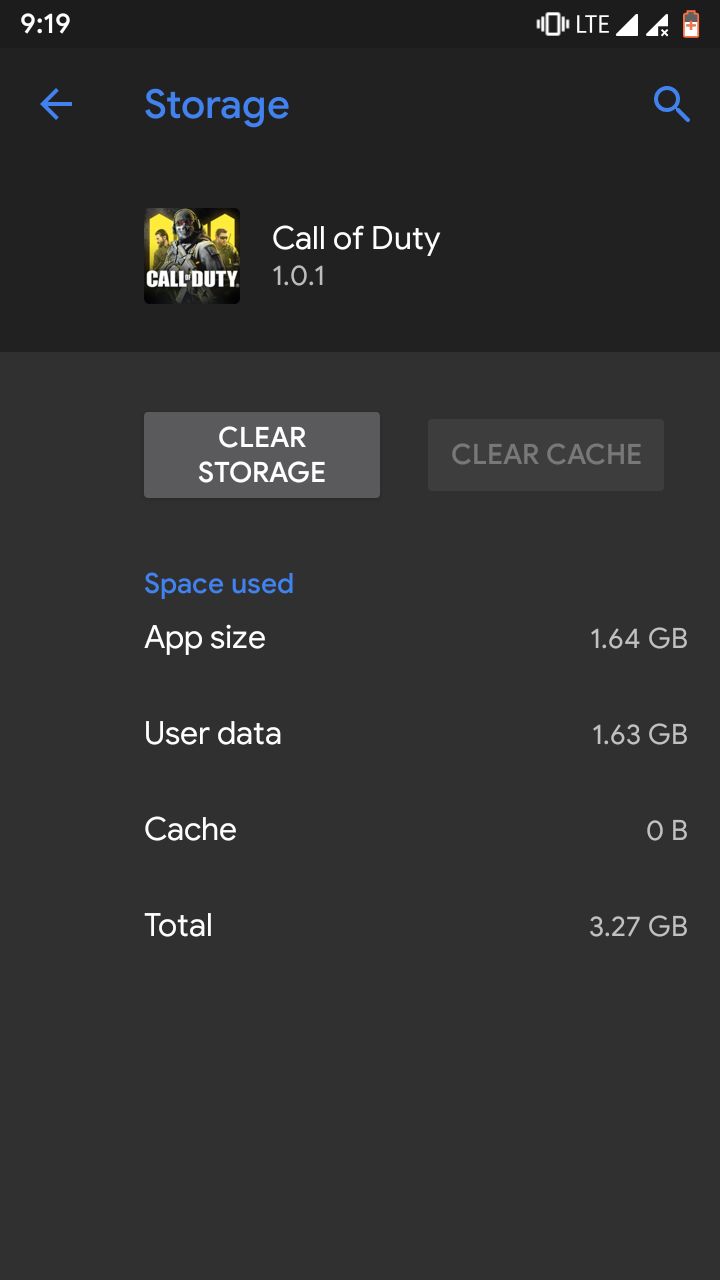Tap the Call of Duty app icon

(192, 256)
